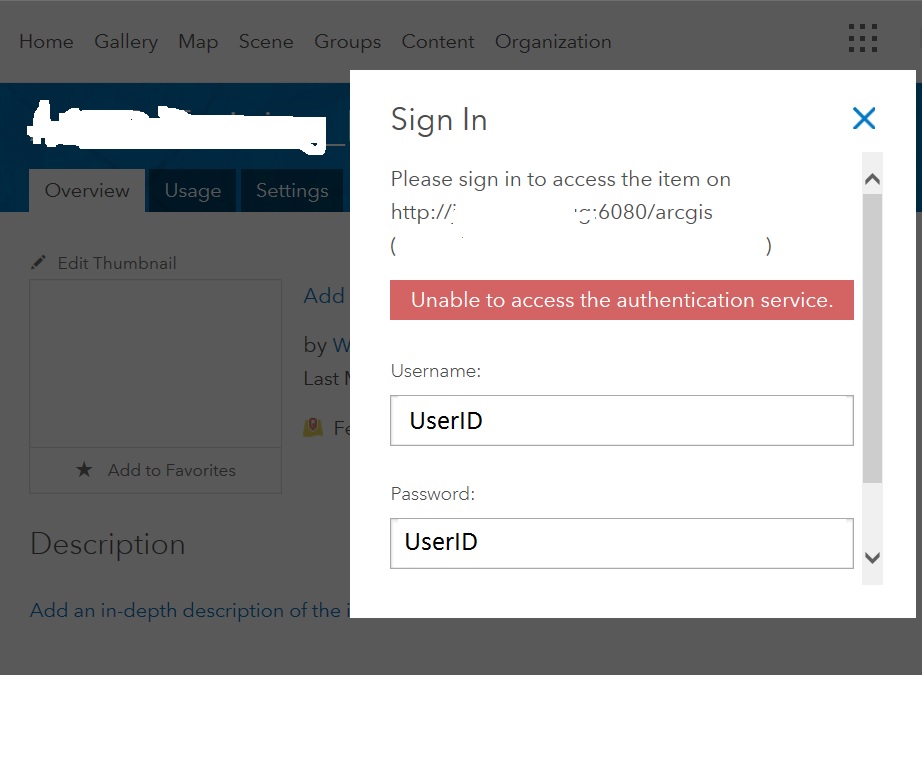Navigate to Scene
The height and width of the screenshot is (767, 922).
pos(266,41)
